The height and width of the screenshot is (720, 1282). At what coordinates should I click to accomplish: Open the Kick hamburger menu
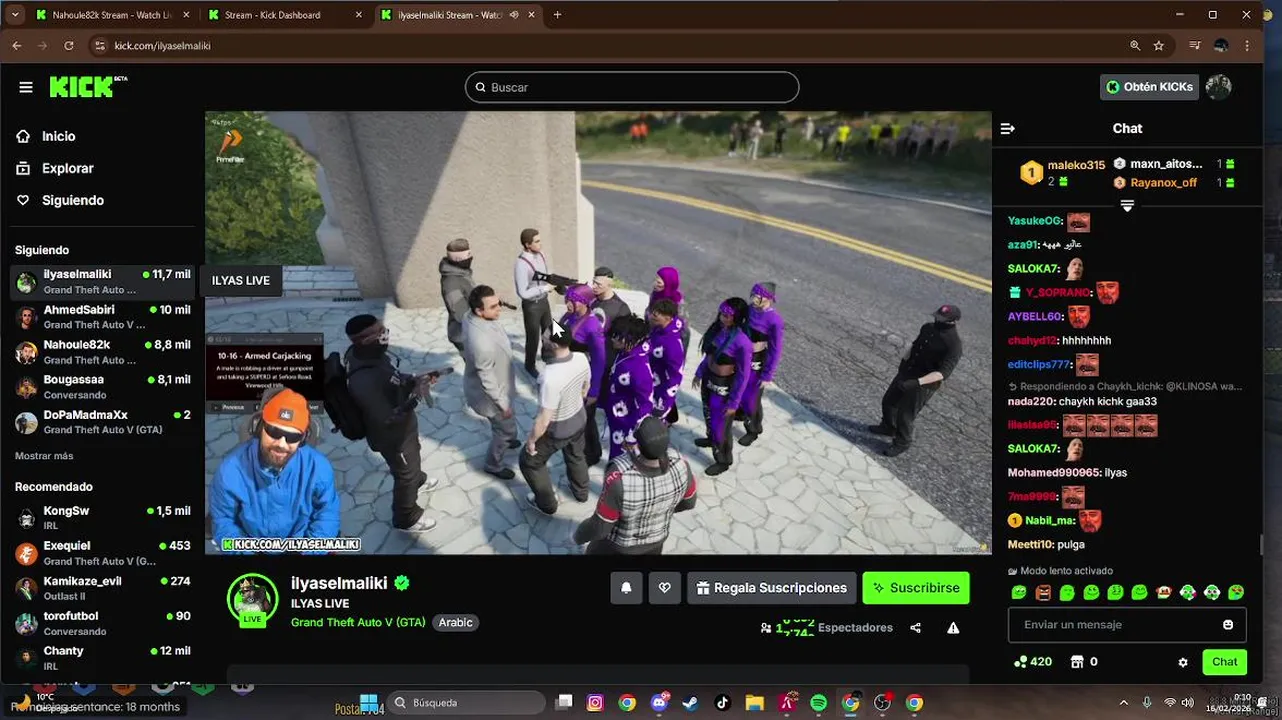pos(26,87)
